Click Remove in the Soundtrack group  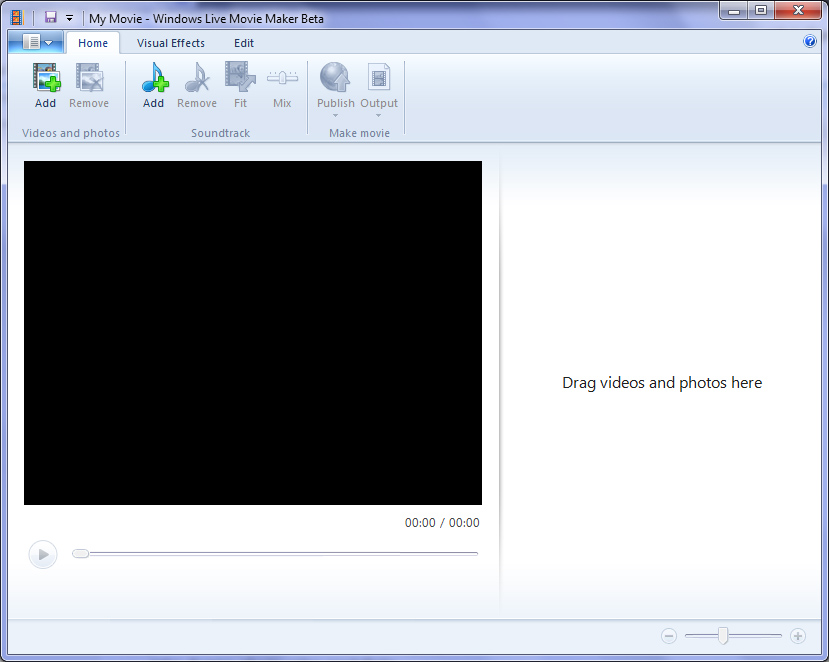click(197, 85)
